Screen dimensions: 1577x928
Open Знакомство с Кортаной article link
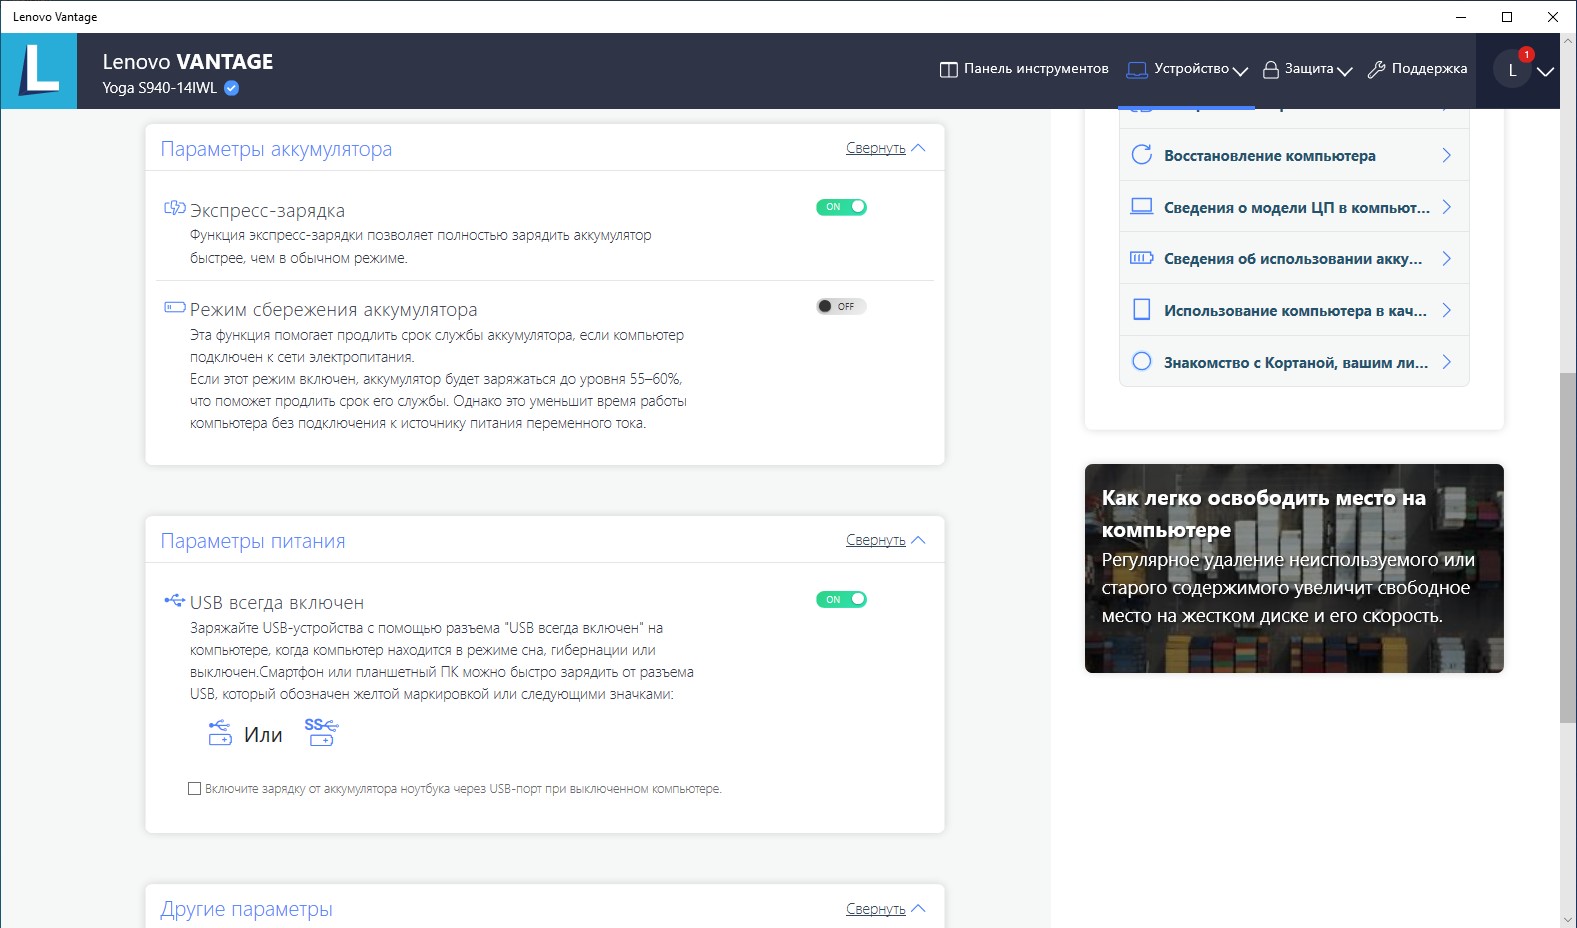pos(1294,362)
